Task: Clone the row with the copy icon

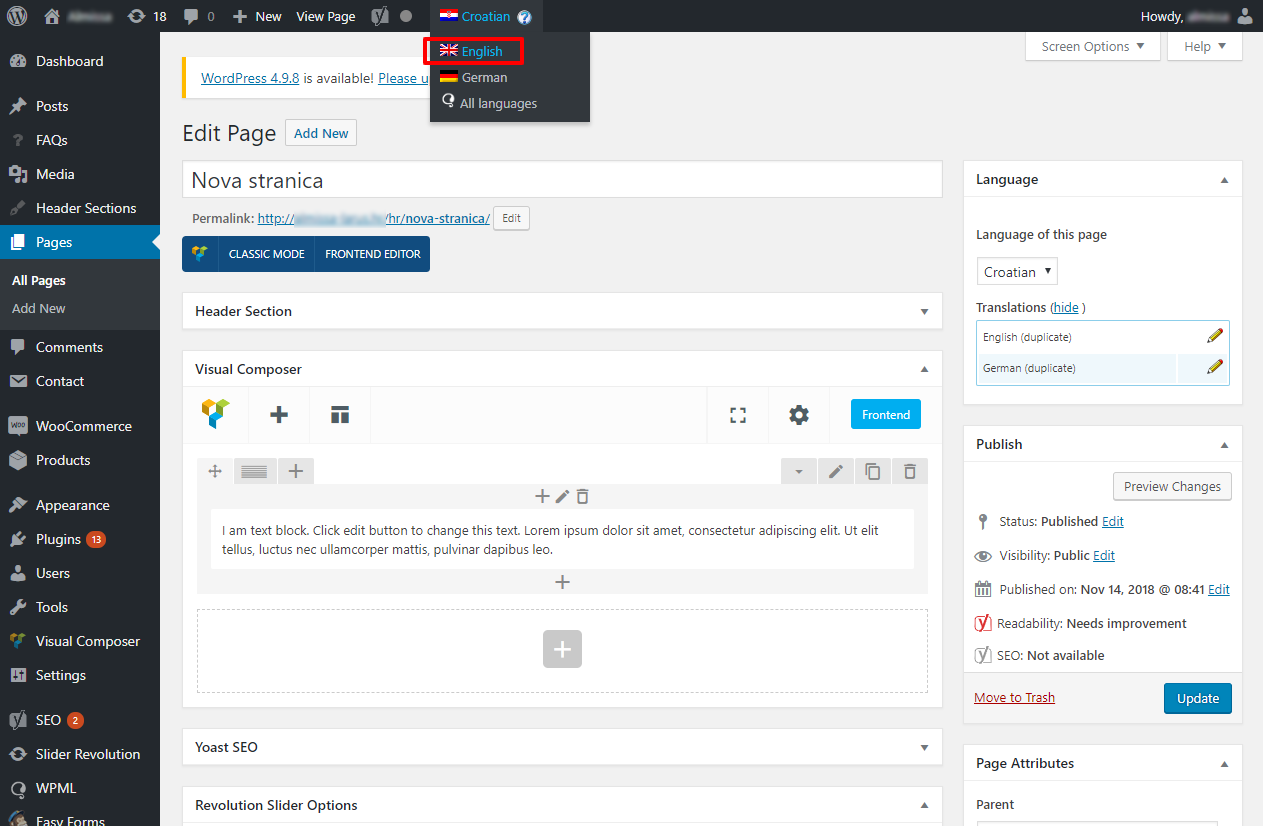Action: click(x=872, y=471)
